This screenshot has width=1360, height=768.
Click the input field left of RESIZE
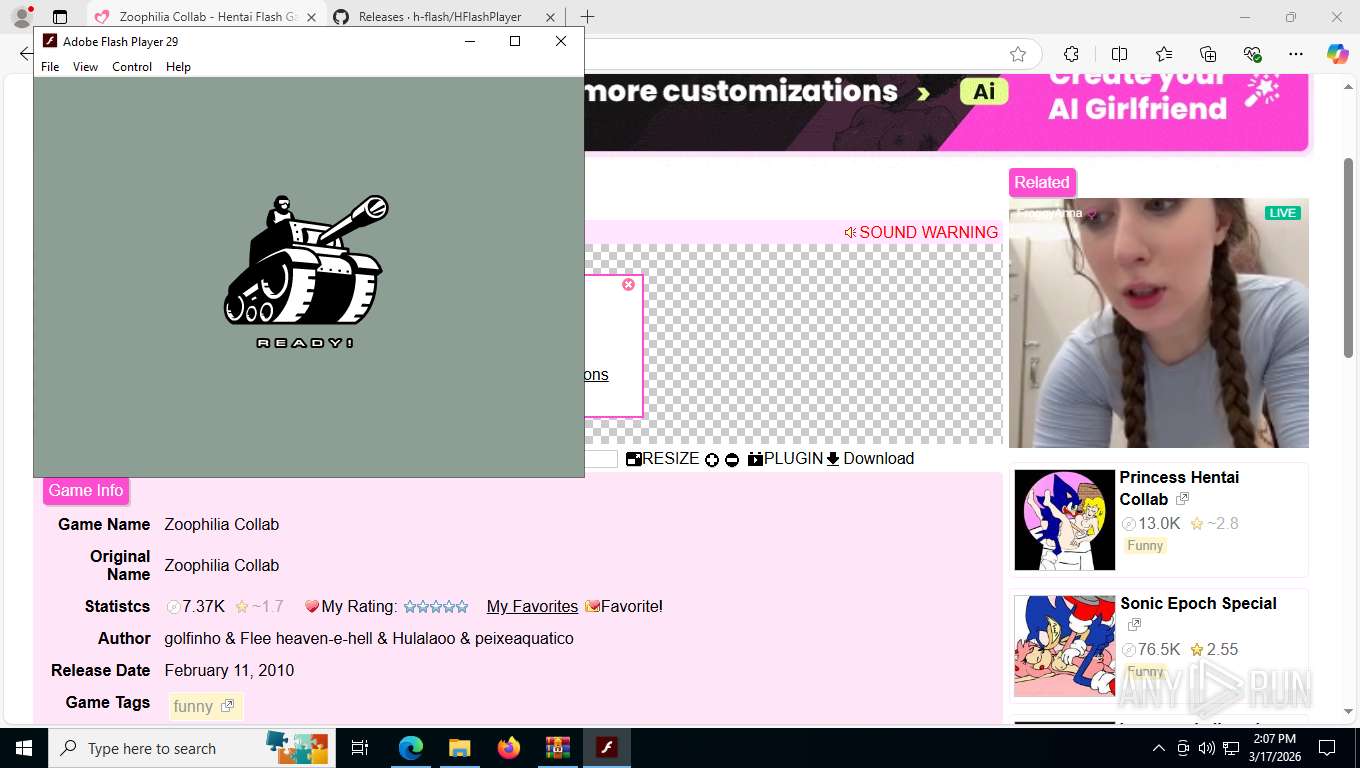click(601, 459)
